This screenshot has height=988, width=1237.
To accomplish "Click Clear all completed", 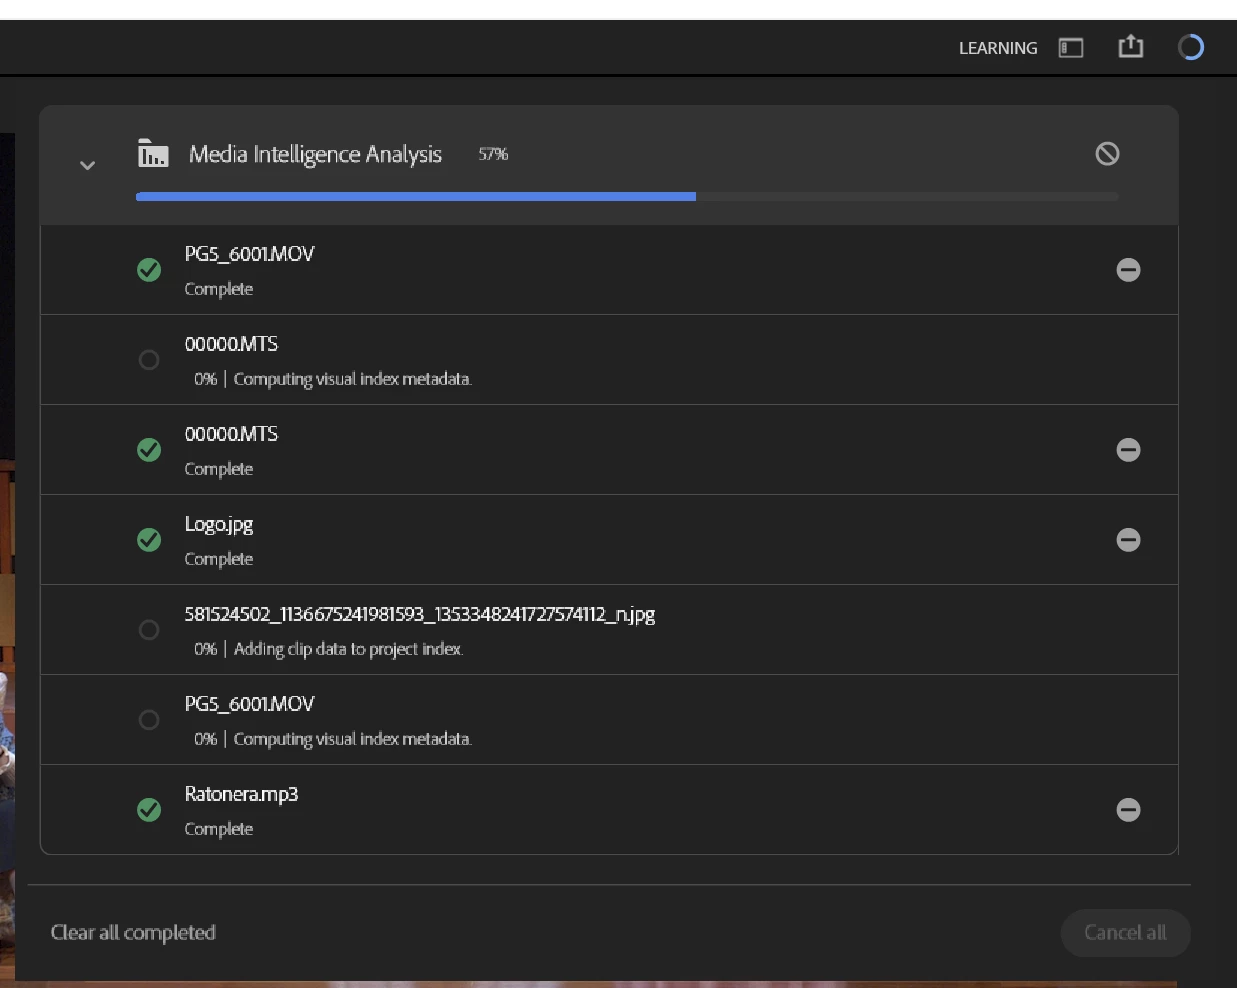I will [x=133, y=933].
